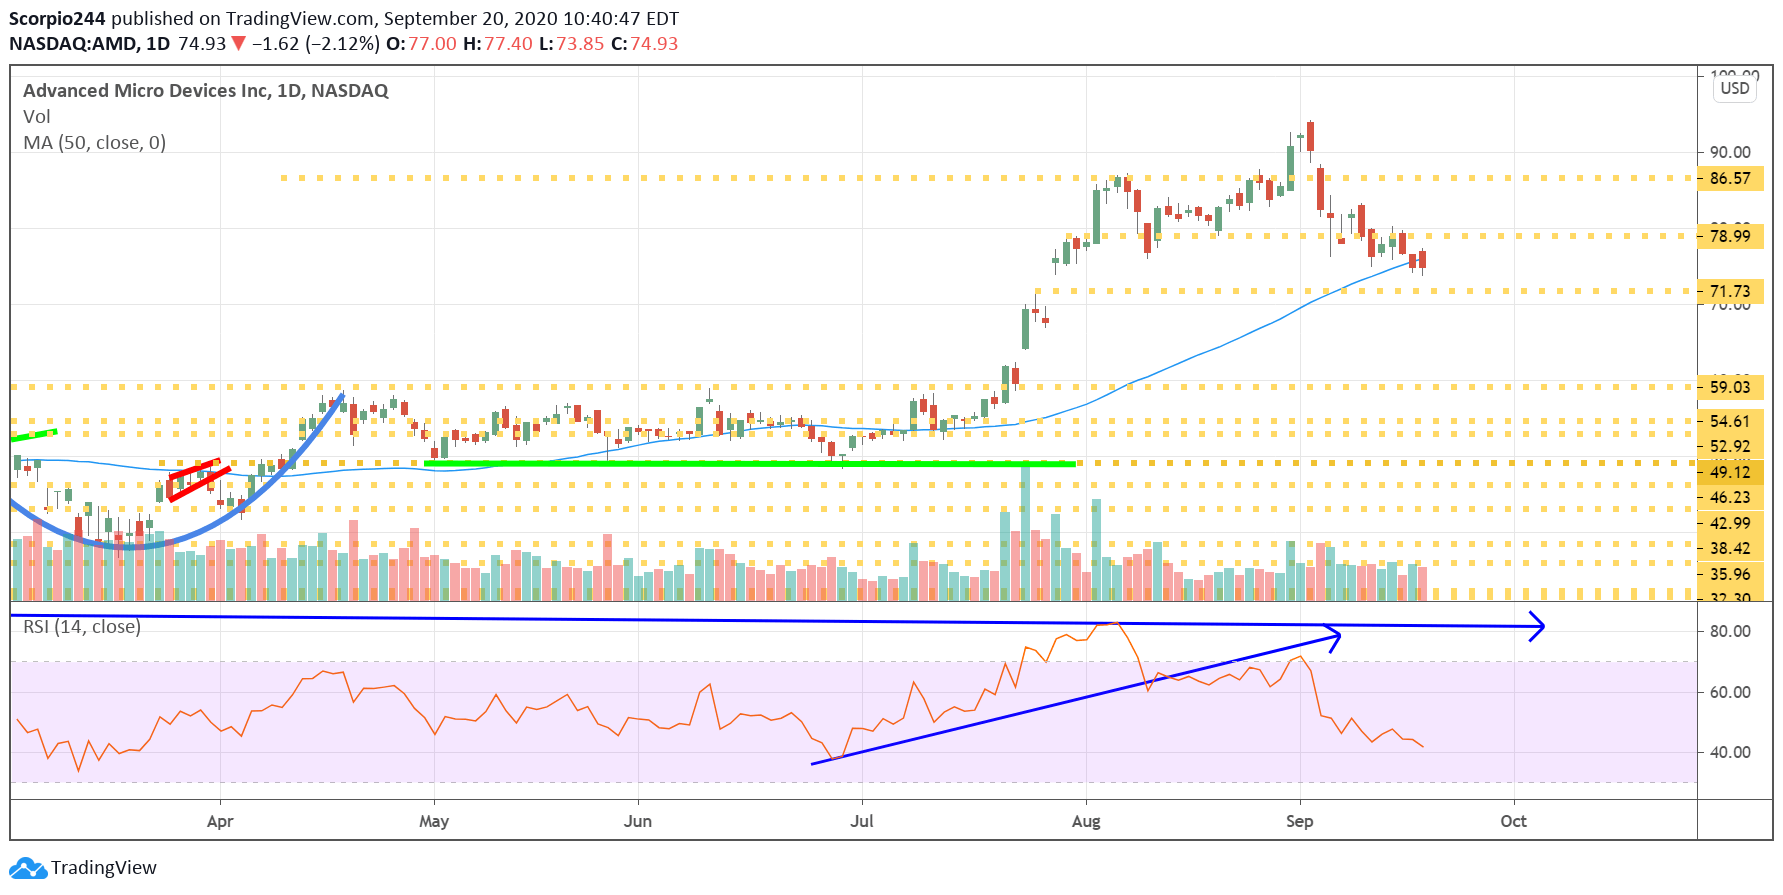Click the 78.99 price level label
The height and width of the screenshot is (895, 1783).
pos(1730,236)
